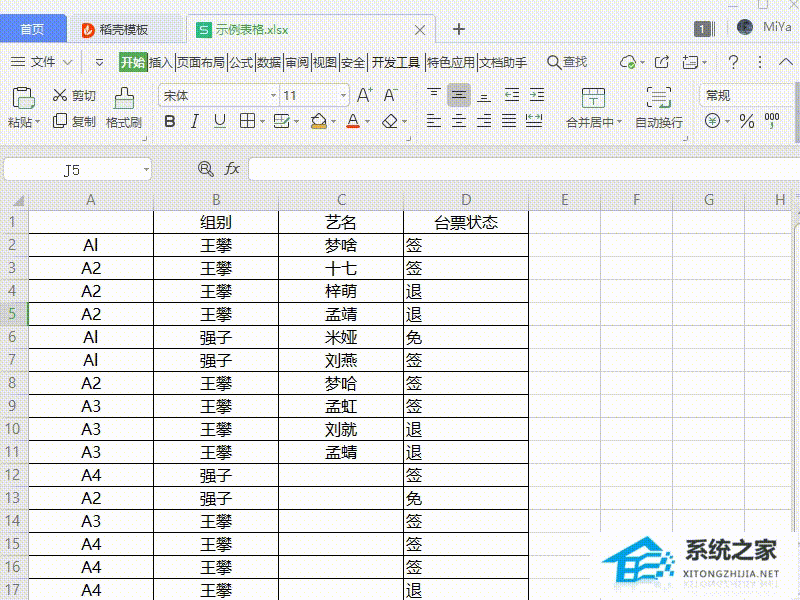Open the name box dropdown for J5
800x600 pixels.
coord(146,170)
